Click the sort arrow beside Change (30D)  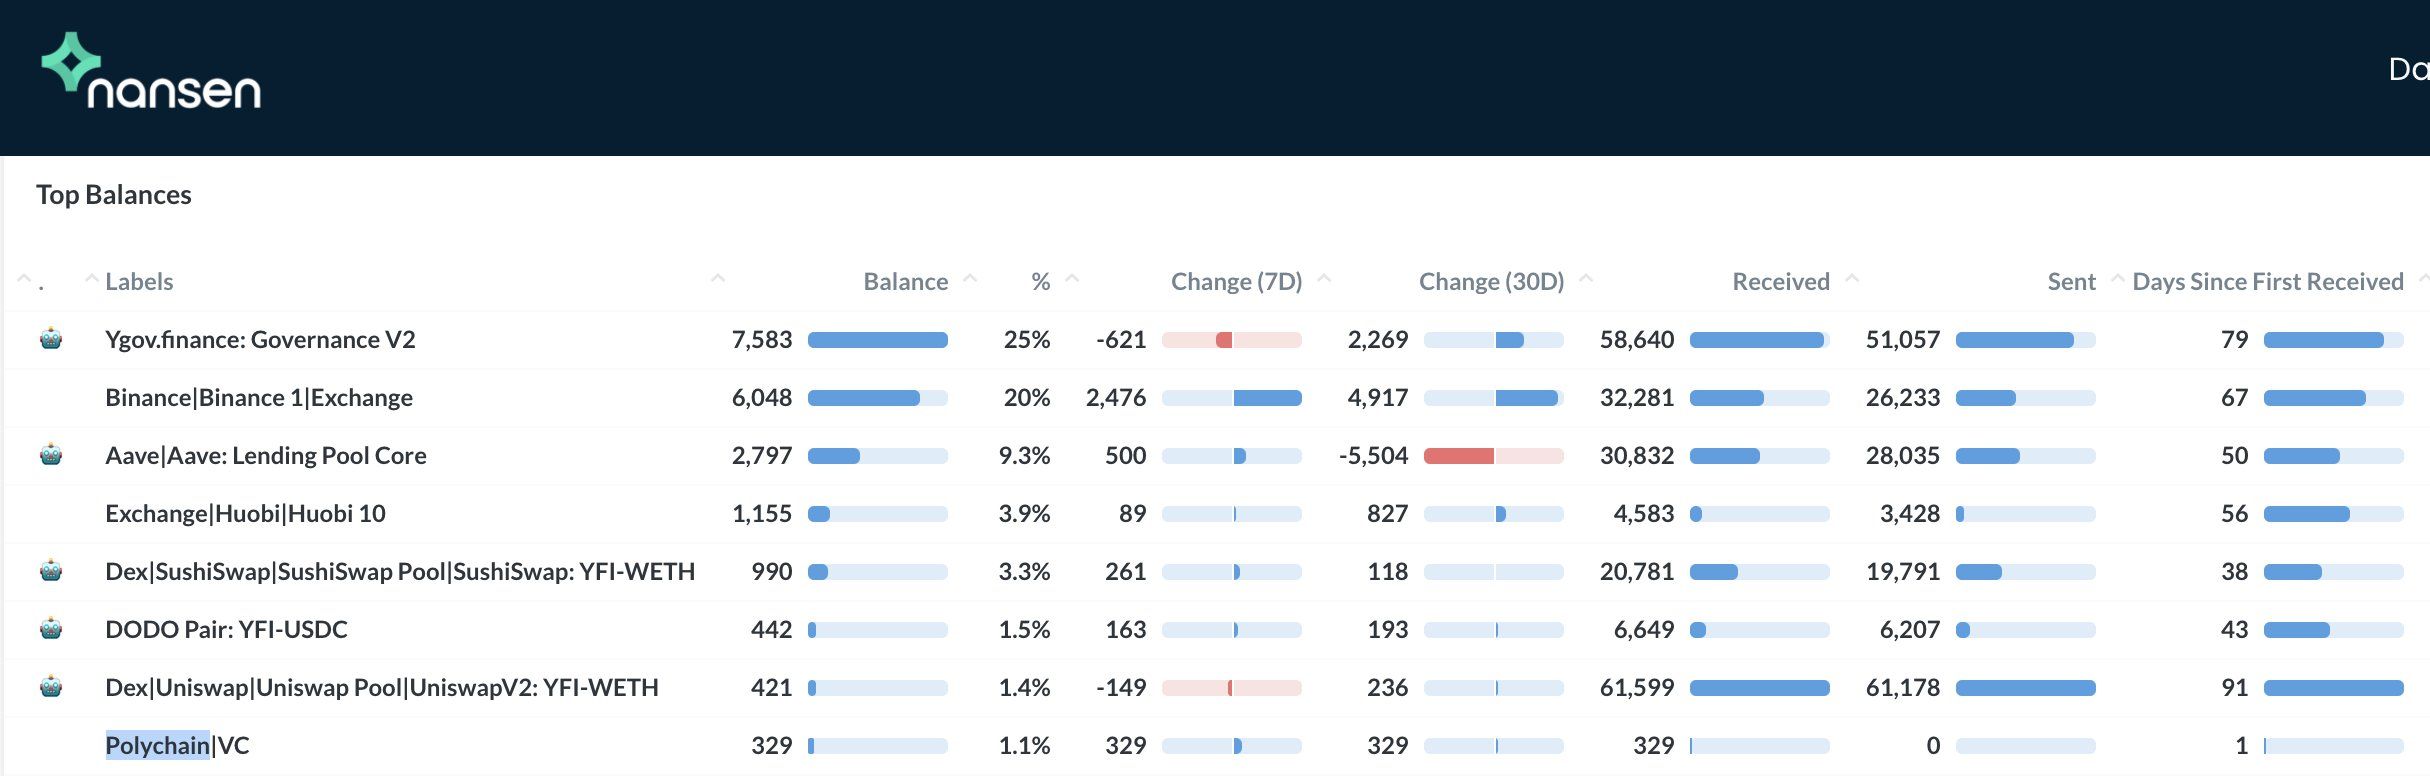1586,280
